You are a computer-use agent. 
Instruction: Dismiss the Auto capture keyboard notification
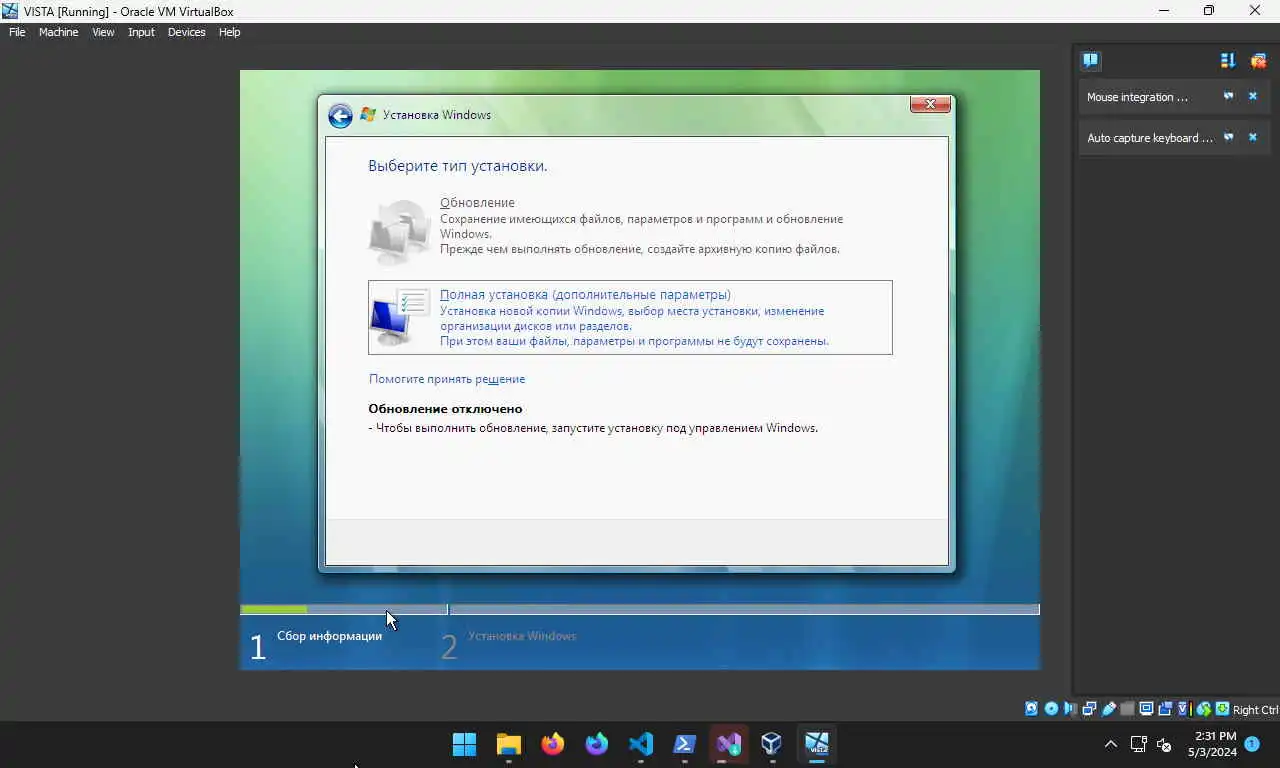[1253, 137]
